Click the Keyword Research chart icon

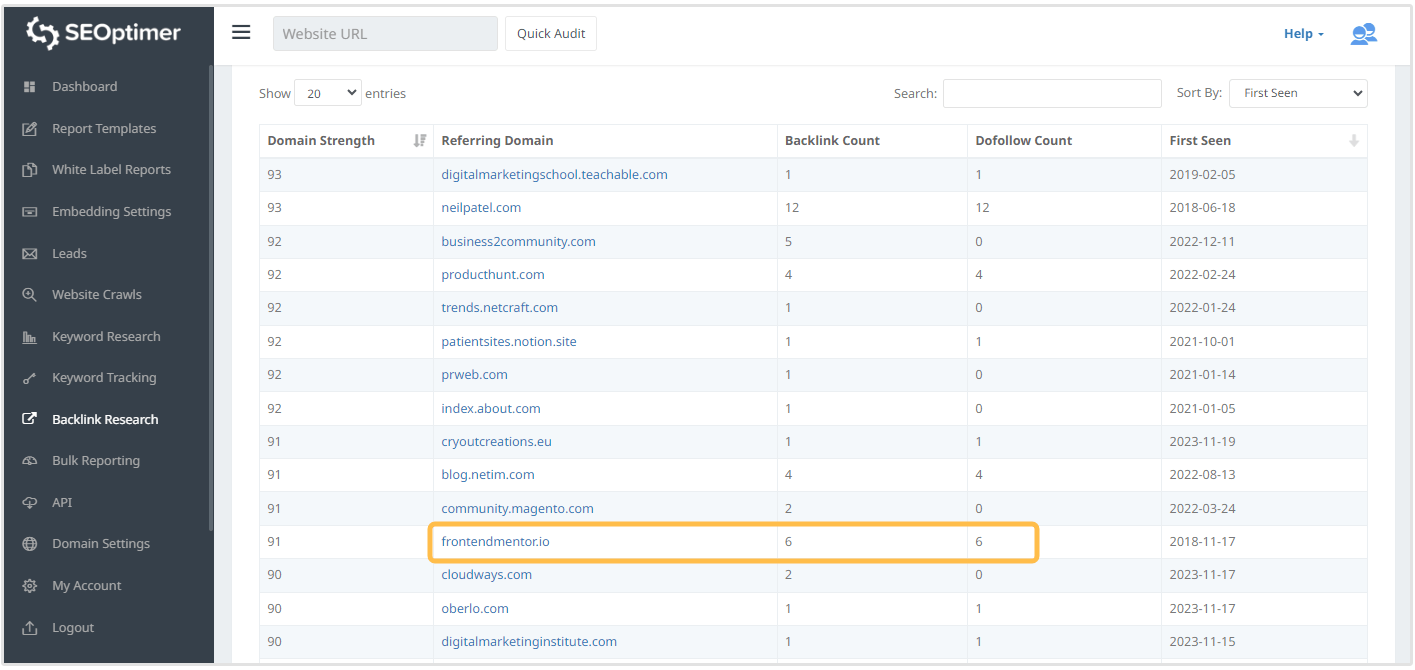[30, 337]
